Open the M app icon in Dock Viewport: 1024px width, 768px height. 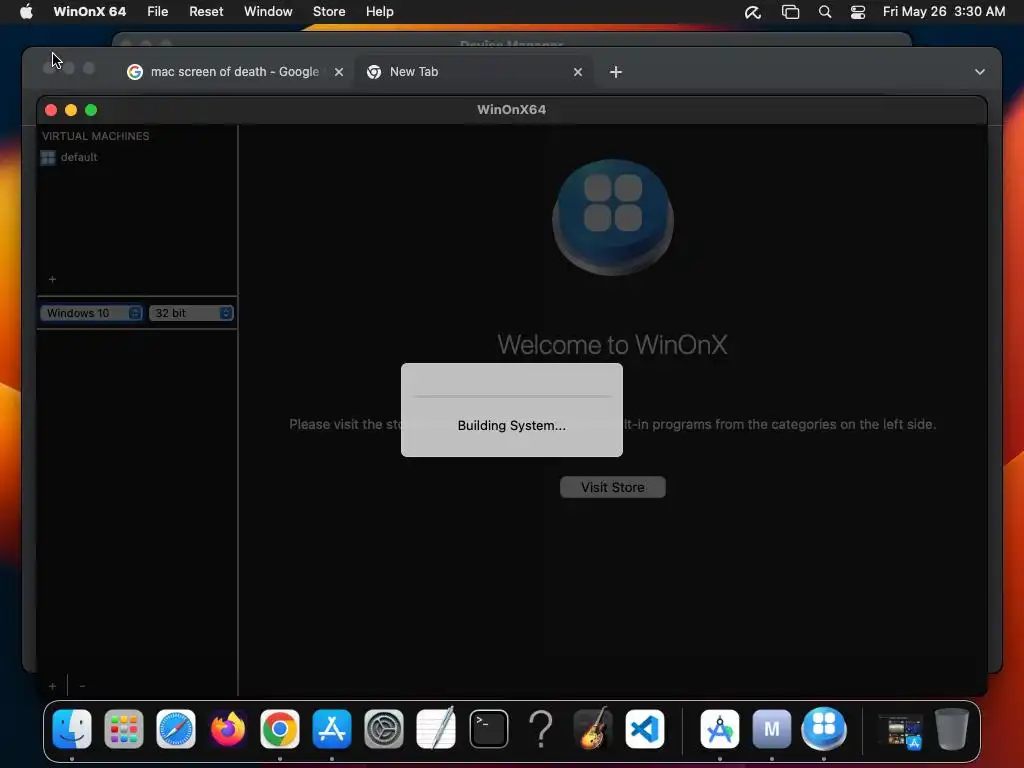click(772, 729)
